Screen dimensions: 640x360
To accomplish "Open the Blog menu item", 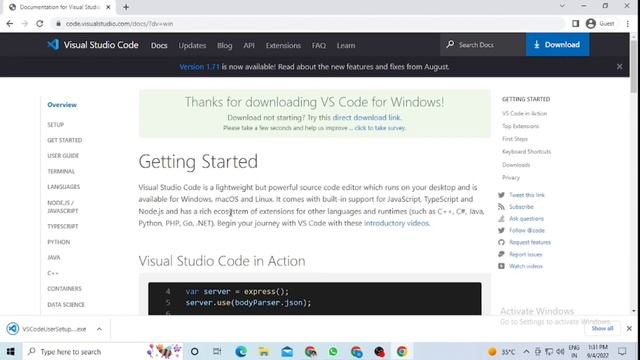I will [x=224, y=45].
